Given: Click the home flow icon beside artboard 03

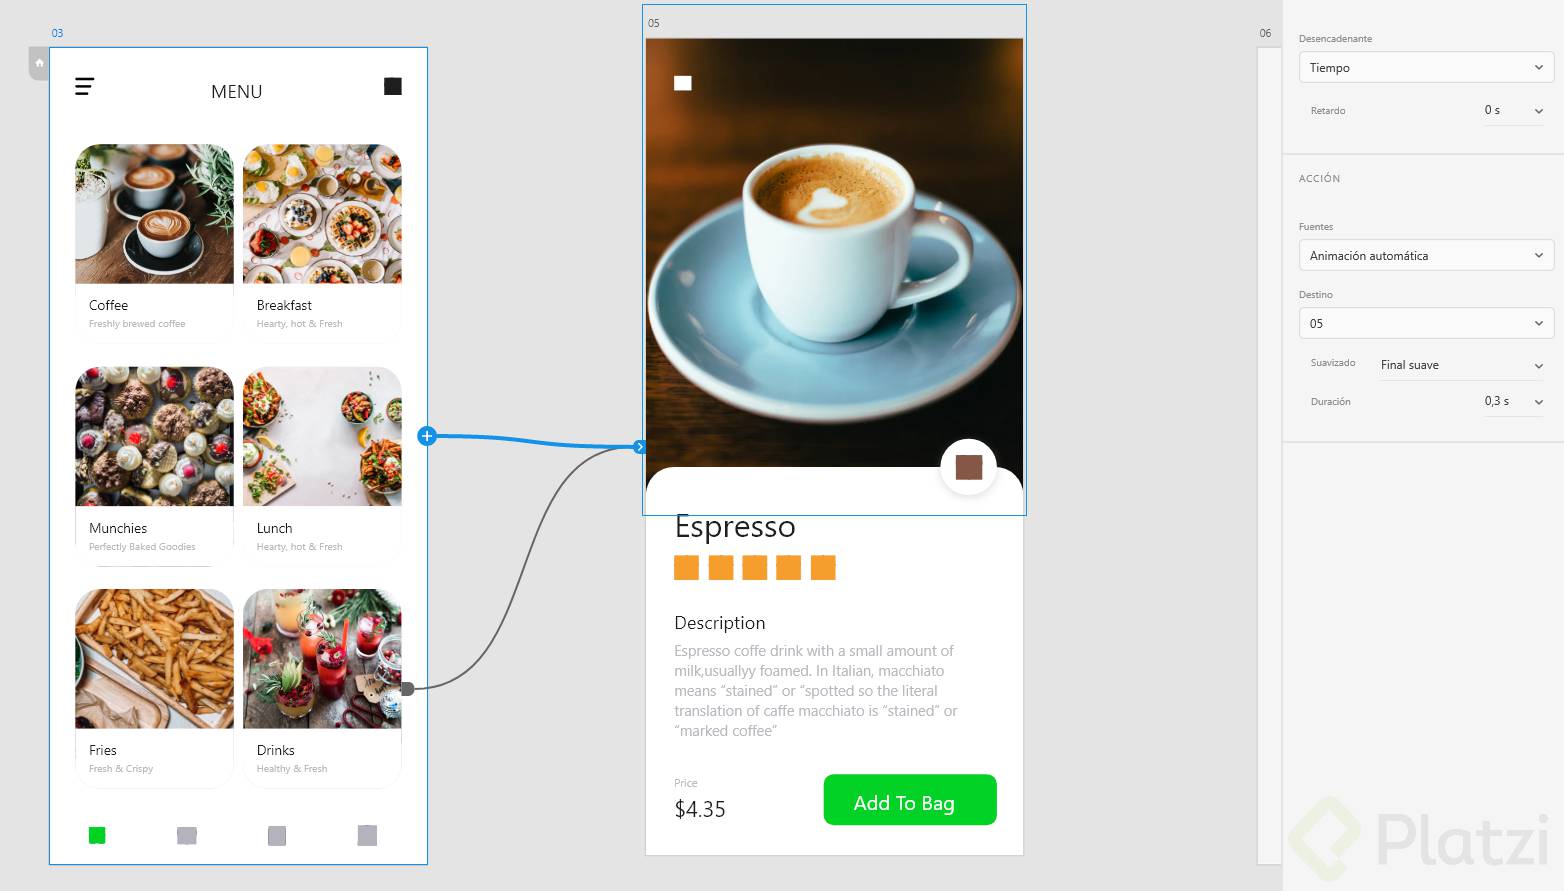Looking at the screenshot, I should (39, 63).
